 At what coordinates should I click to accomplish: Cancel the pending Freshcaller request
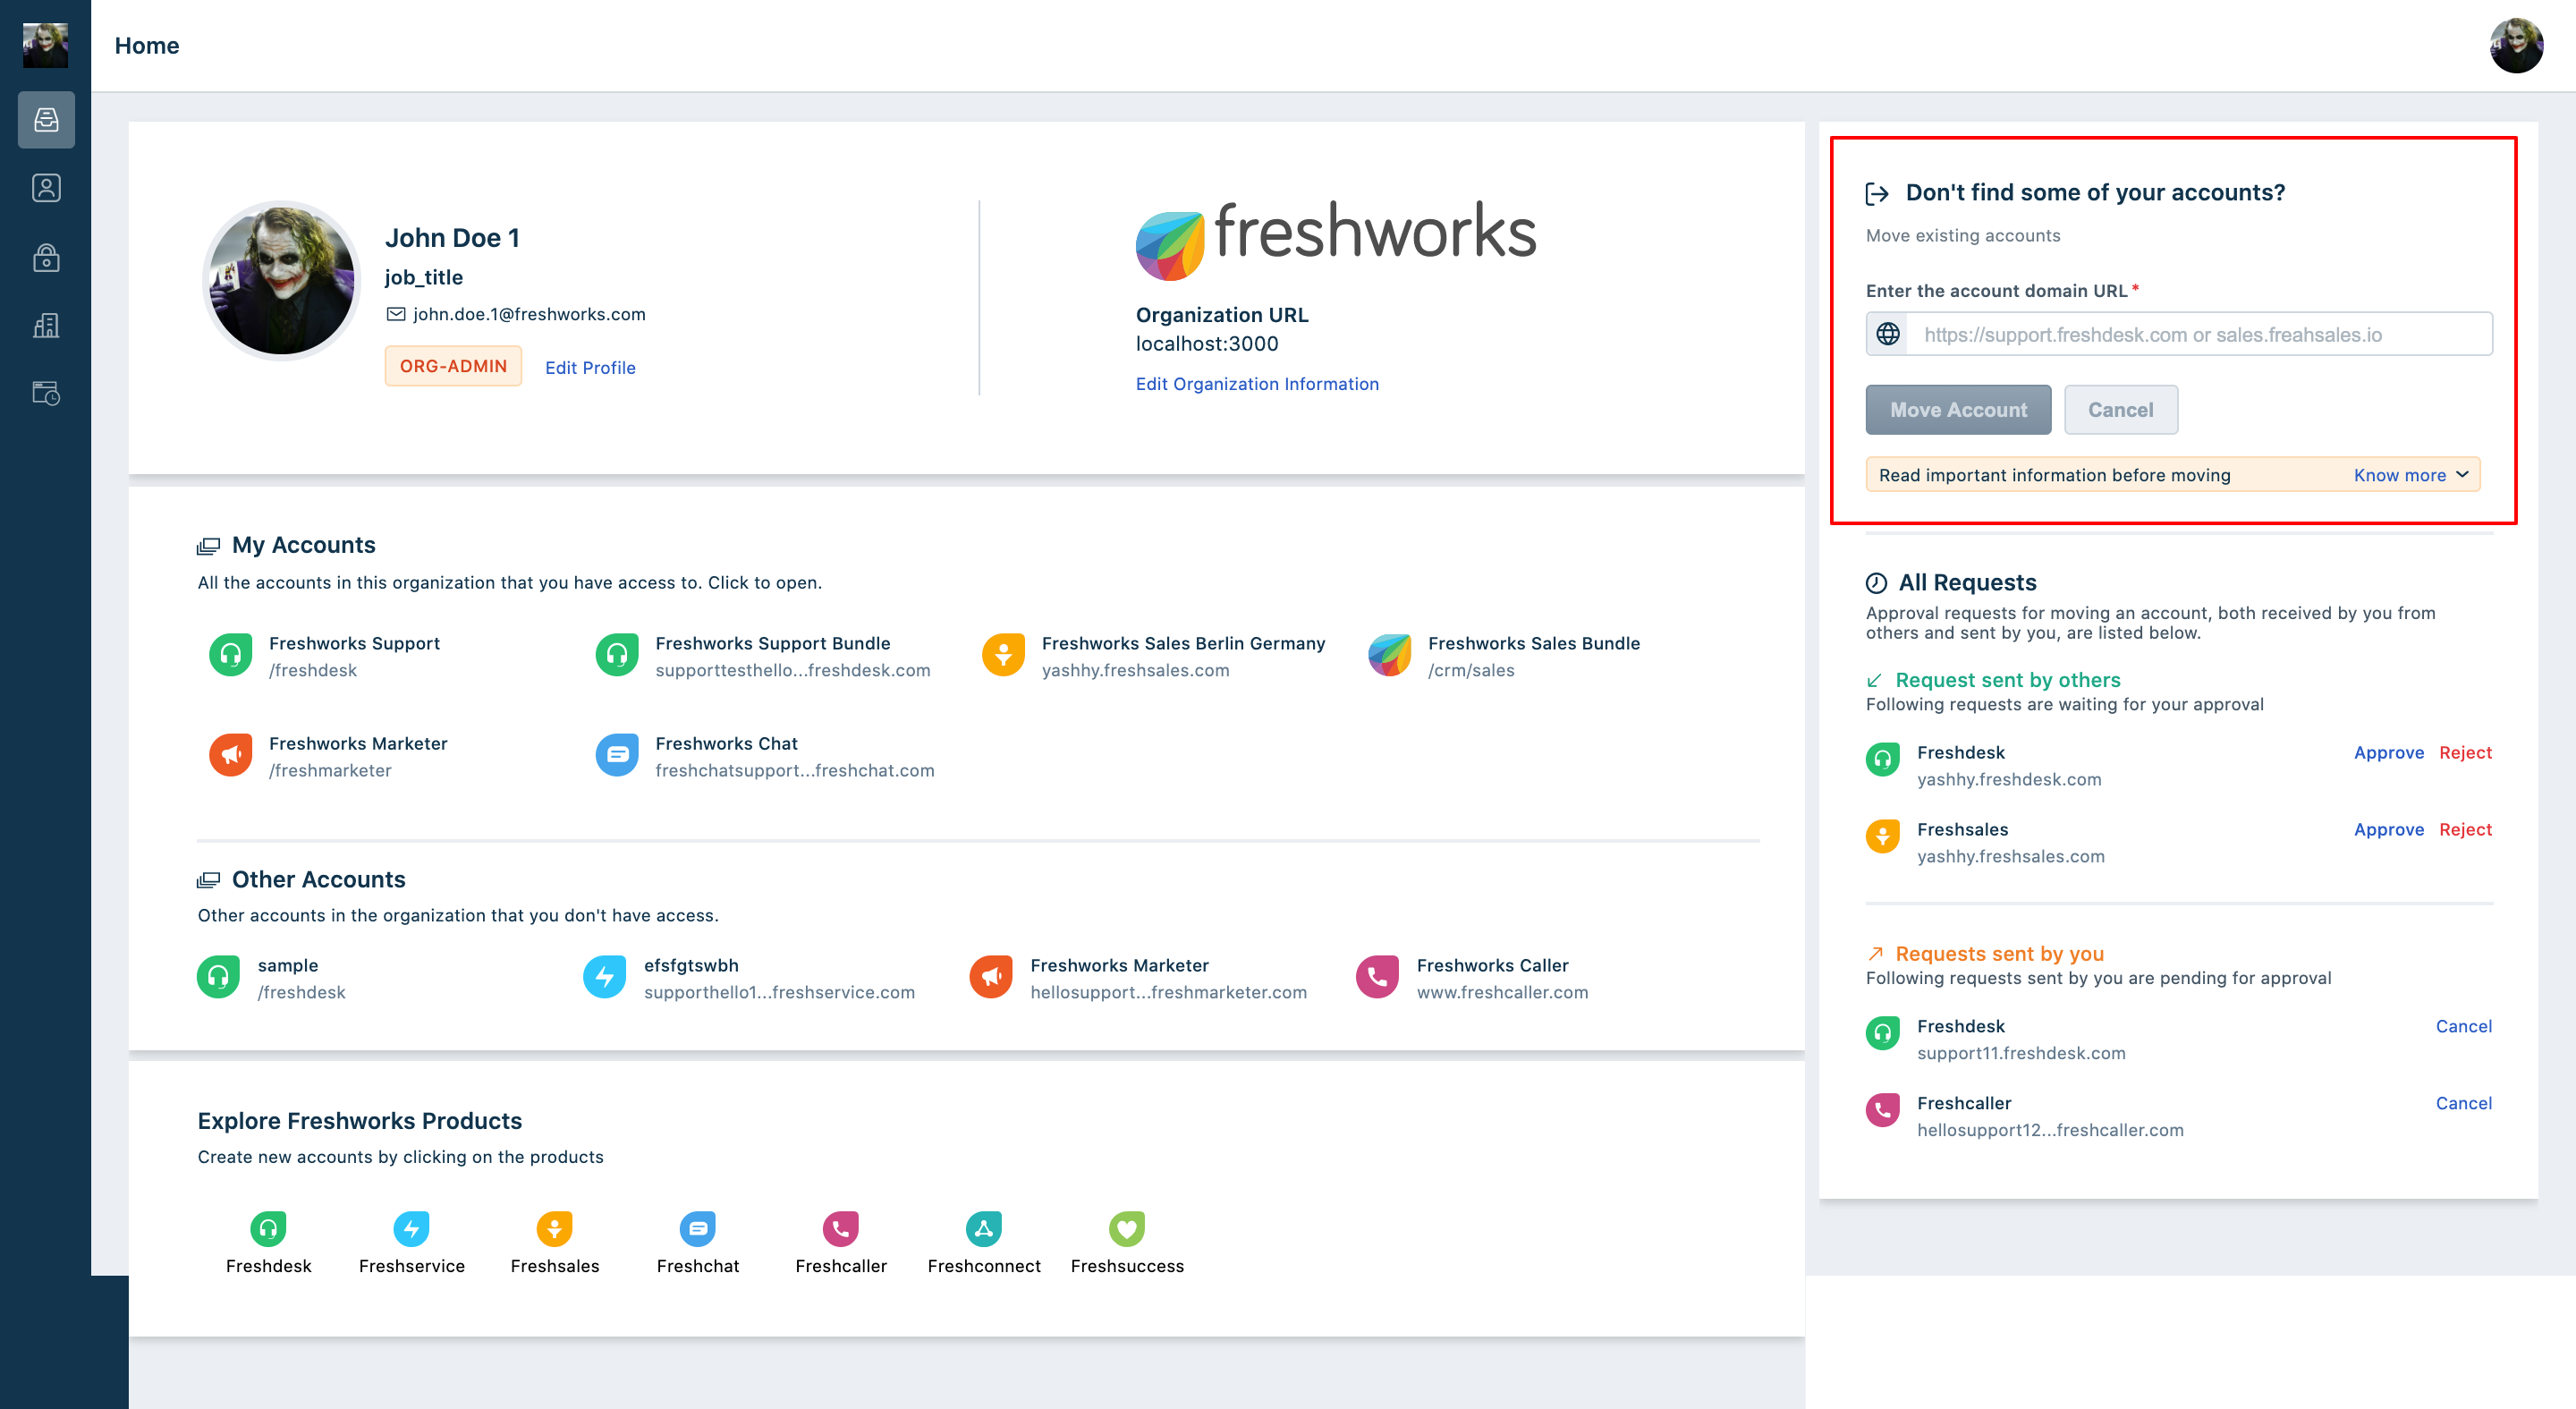[x=2464, y=1103]
